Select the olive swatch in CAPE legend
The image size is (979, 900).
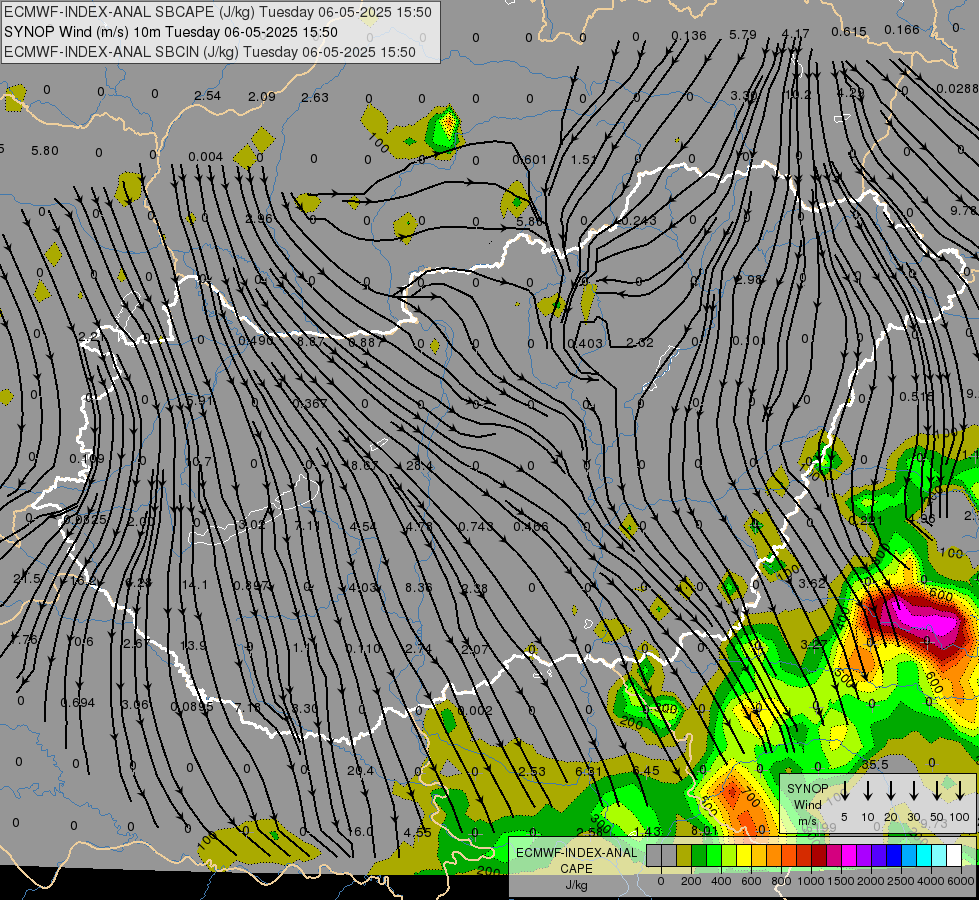(684, 856)
